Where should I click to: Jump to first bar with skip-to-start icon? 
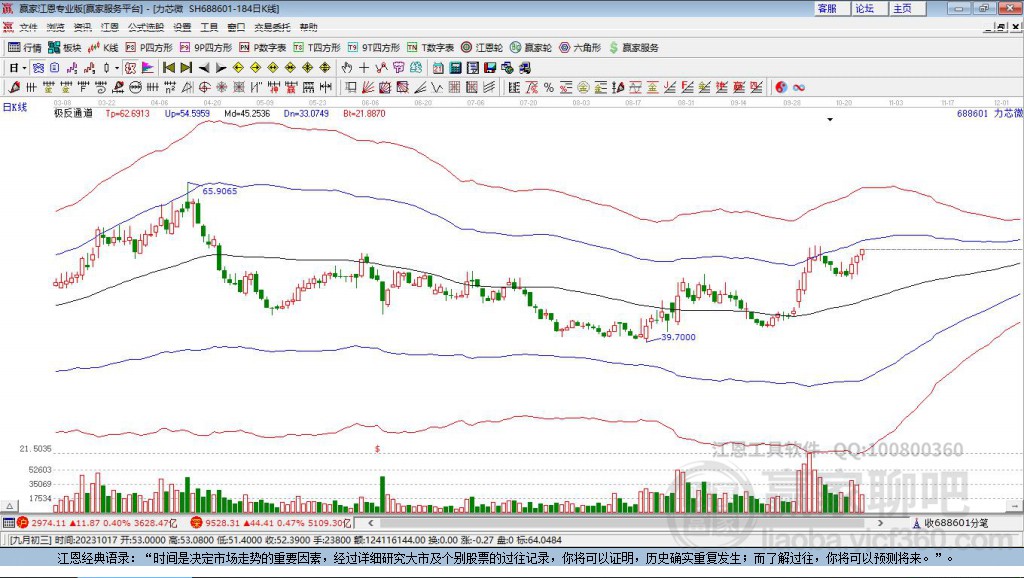(x=169, y=68)
